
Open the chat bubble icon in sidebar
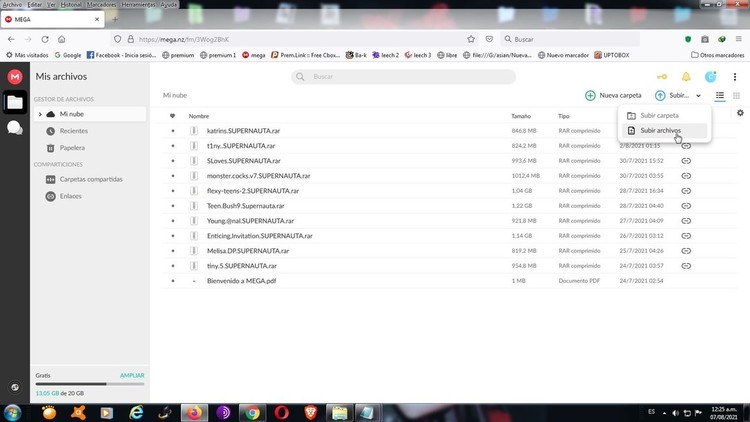coord(15,127)
